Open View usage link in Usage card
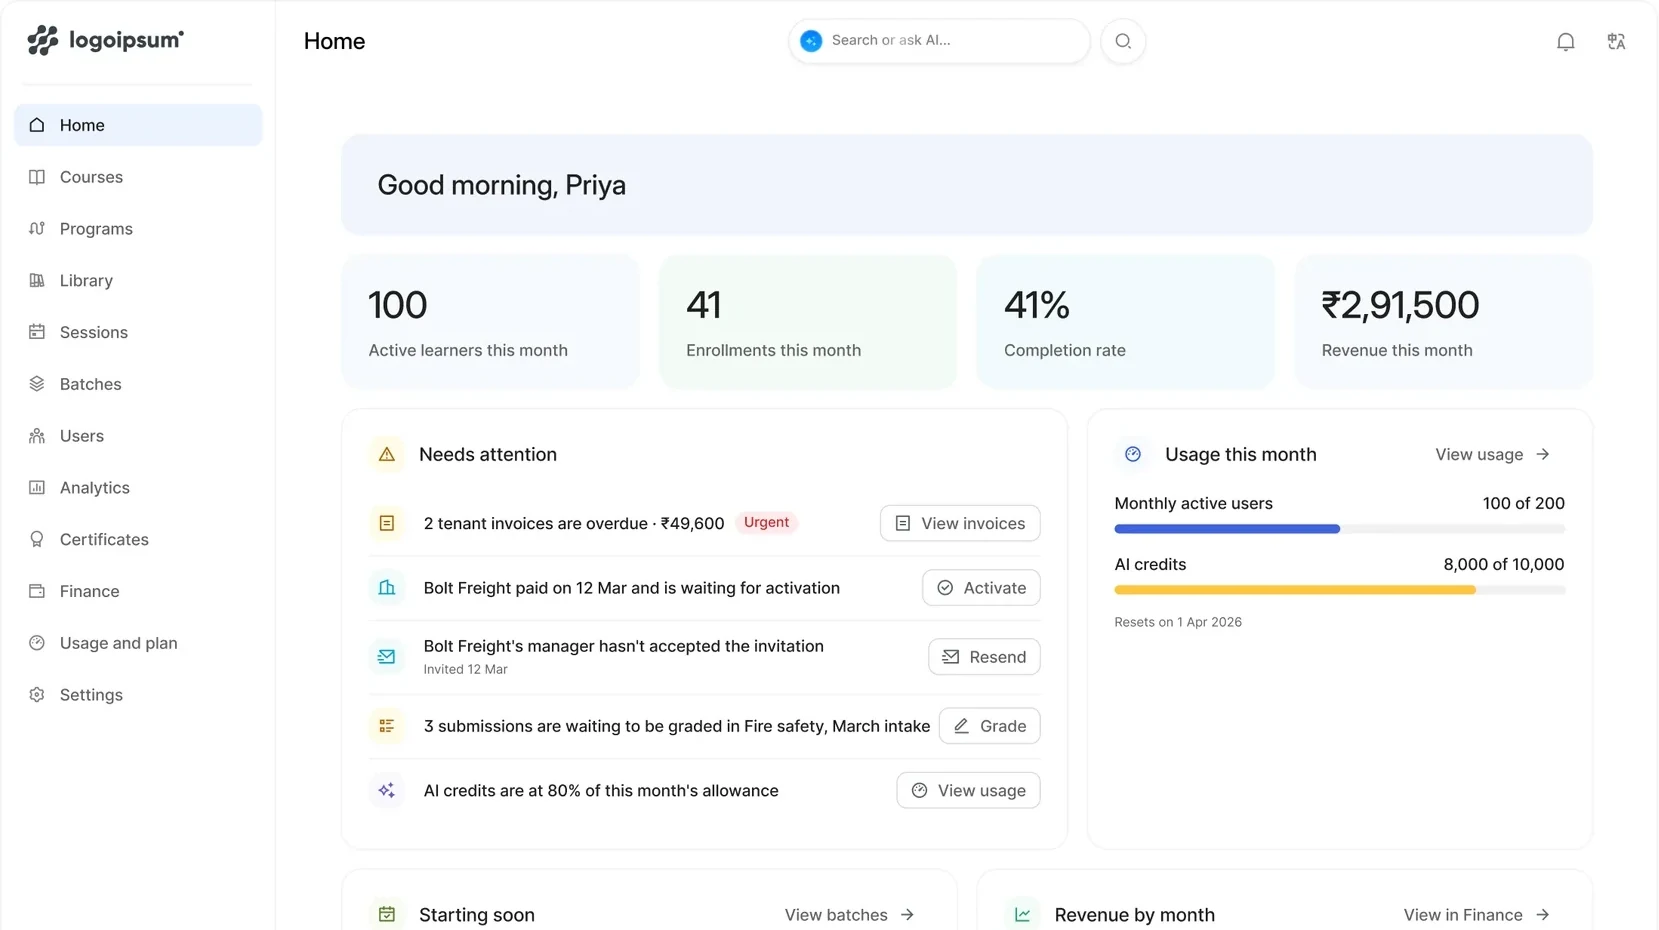Viewport: 1659px width, 930px height. [x=1492, y=455]
